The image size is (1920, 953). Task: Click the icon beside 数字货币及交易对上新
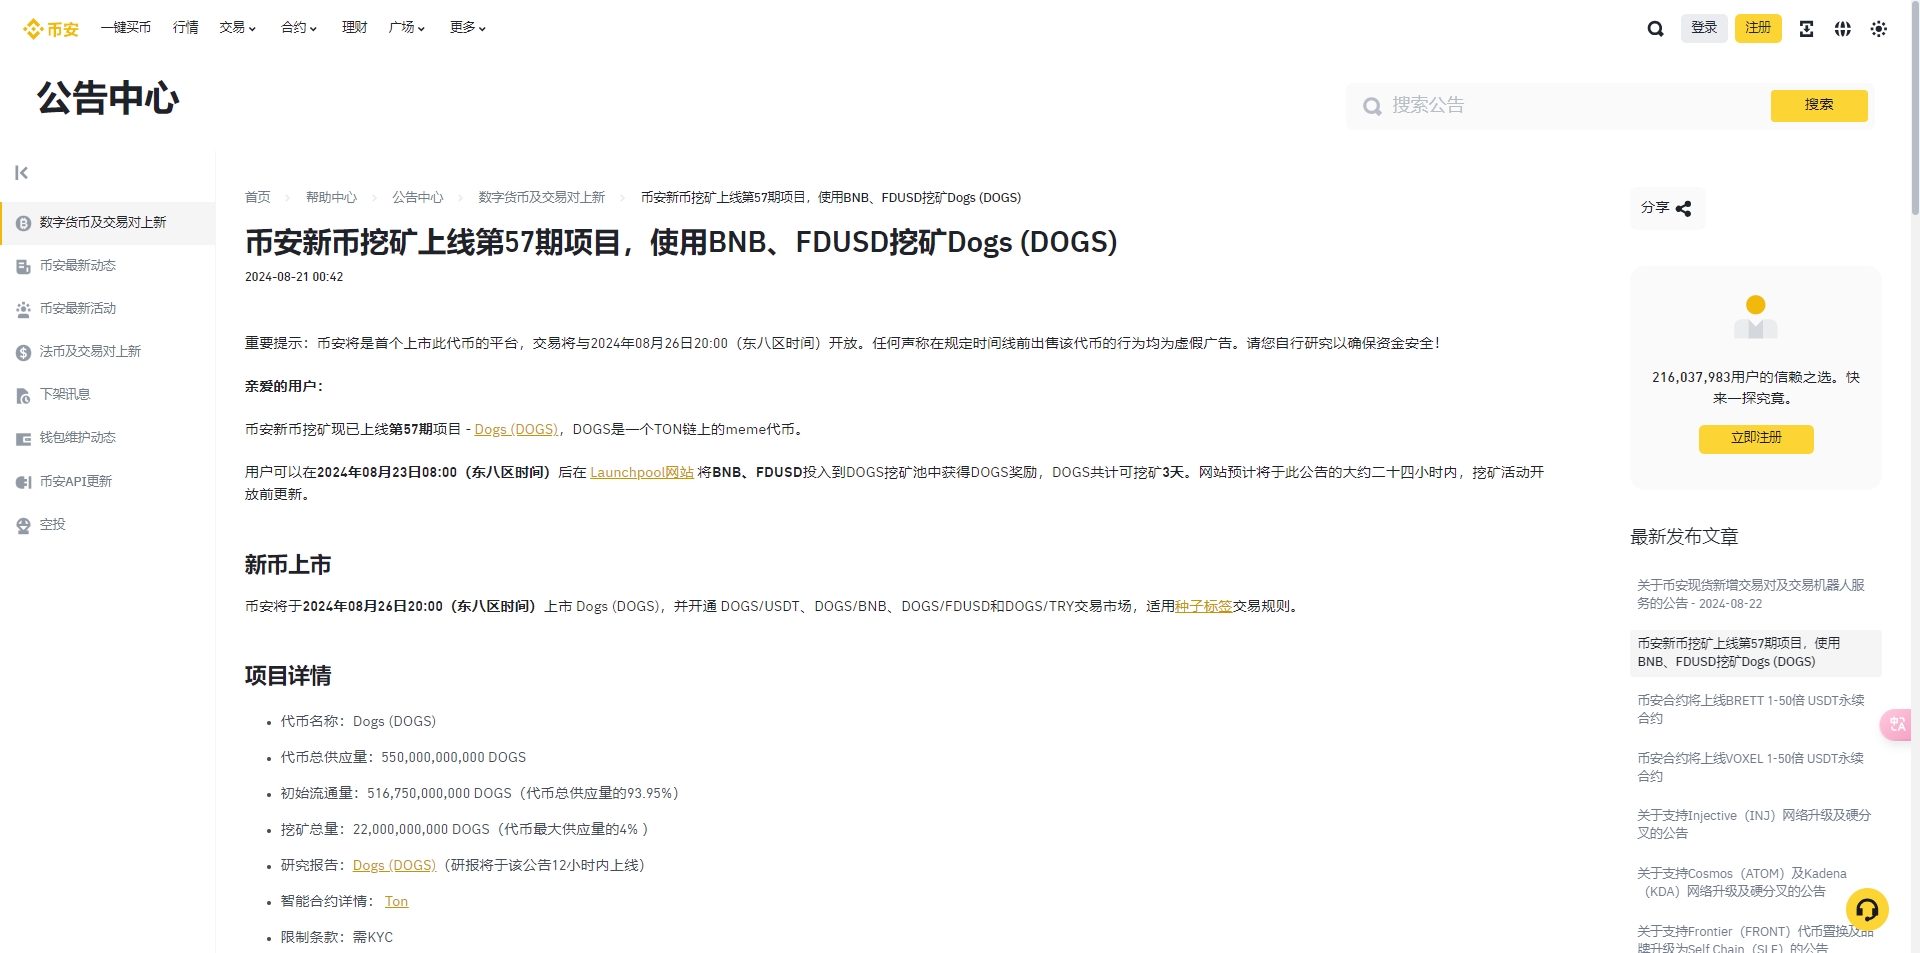click(x=23, y=223)
